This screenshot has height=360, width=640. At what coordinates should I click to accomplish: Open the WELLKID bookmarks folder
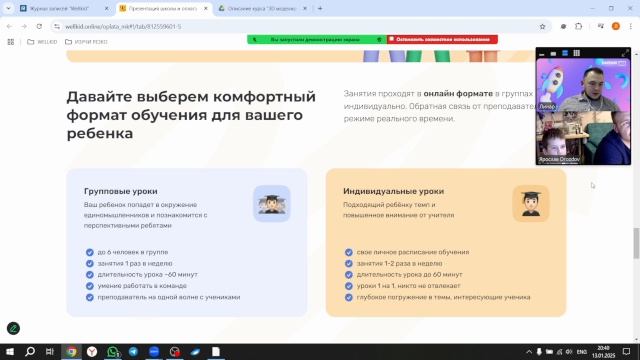(x=42, y=42)
